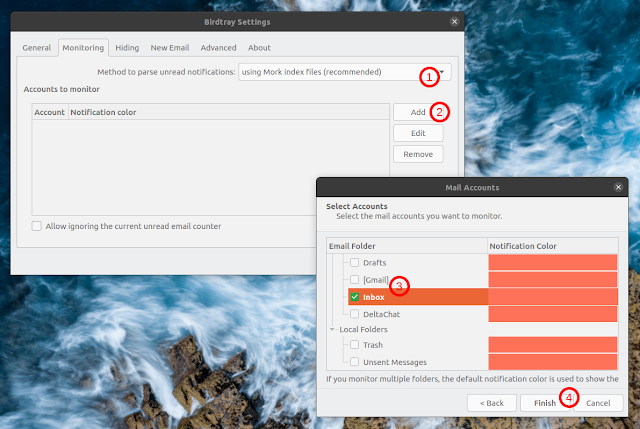The width and height of the screenshot is (640, 429).
Task: Open the Hiding tab
Action: 127,47
